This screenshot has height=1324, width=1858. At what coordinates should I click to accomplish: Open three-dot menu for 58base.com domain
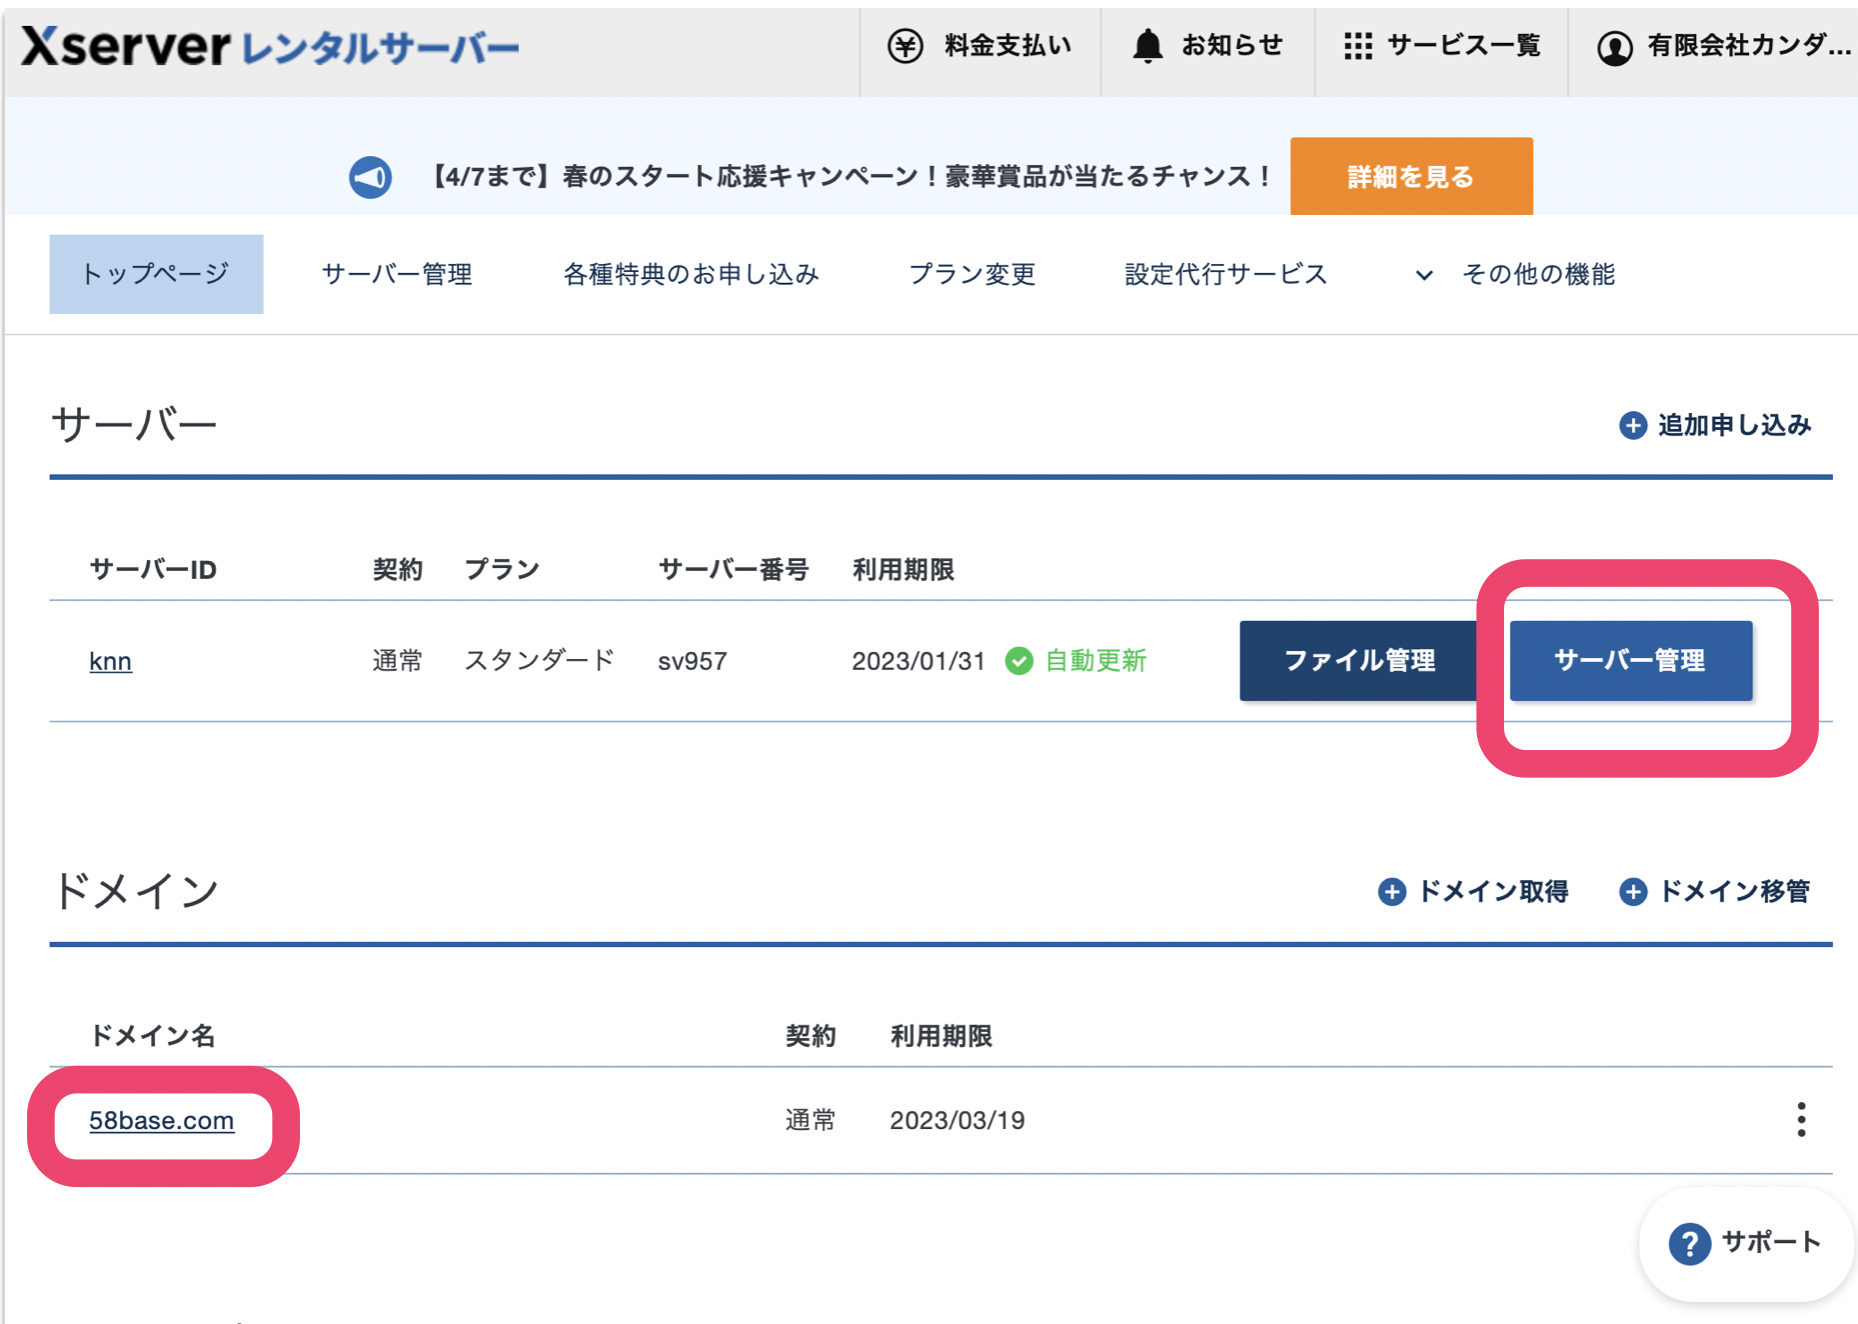[x=1801, y=1120]
